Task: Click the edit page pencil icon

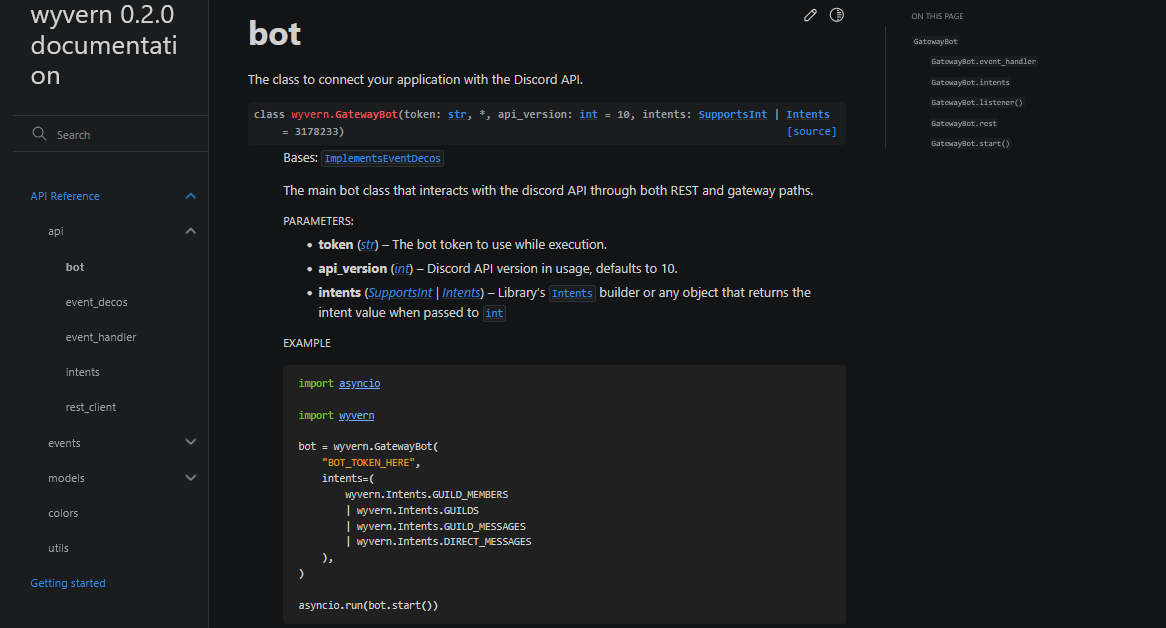Action: pyautogui.click(x=811, y=15)
